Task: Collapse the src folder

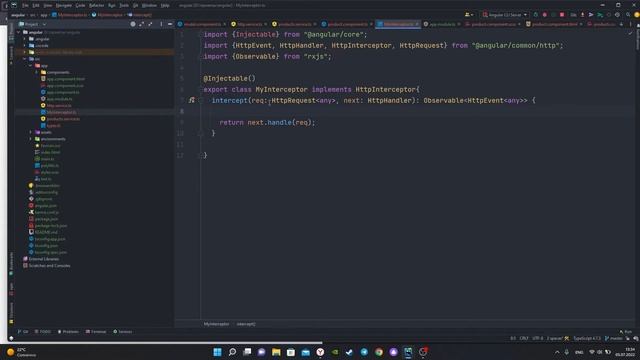Action: pos(25,59)
